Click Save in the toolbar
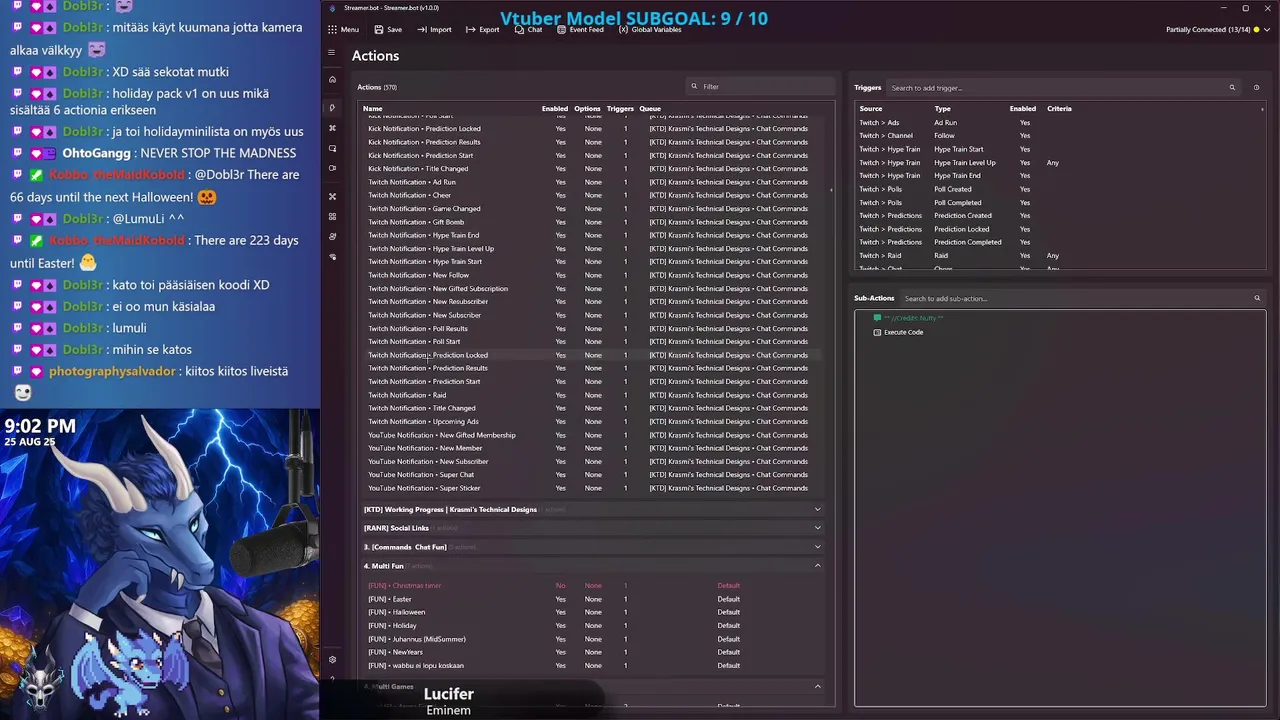Screen dimensions: 1280x720 (x=387, y=30)
